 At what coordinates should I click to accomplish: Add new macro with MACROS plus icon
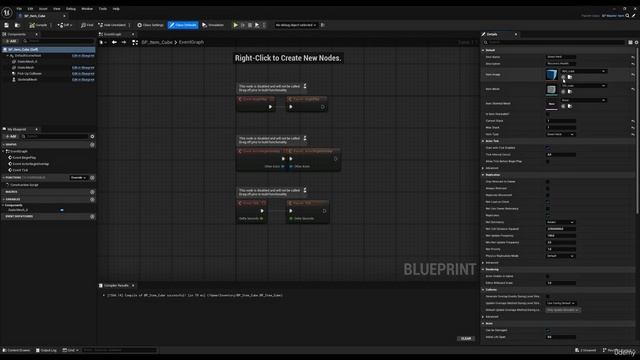click(92, 191)
